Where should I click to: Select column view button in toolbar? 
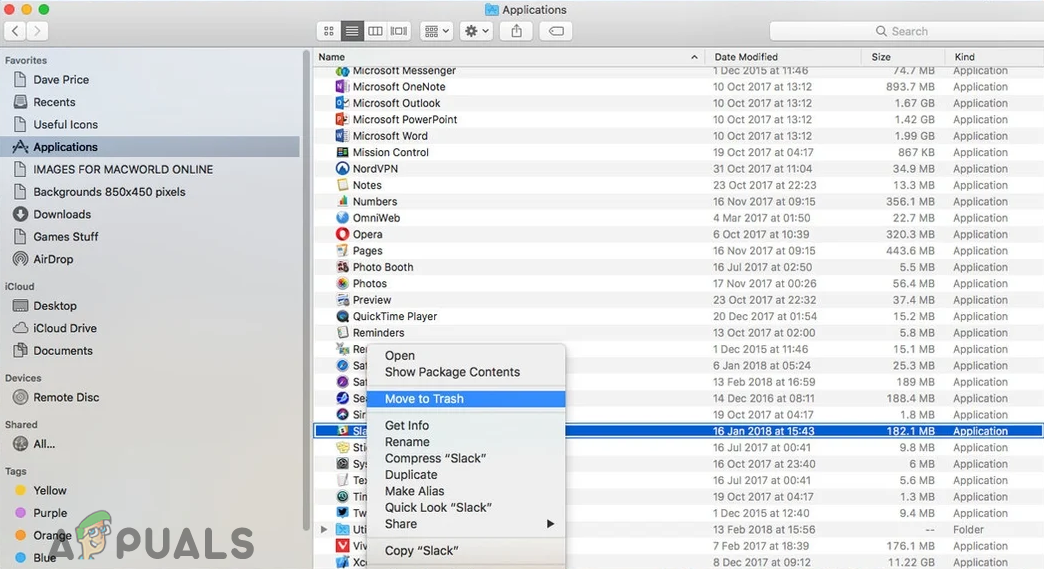[375, 31]
